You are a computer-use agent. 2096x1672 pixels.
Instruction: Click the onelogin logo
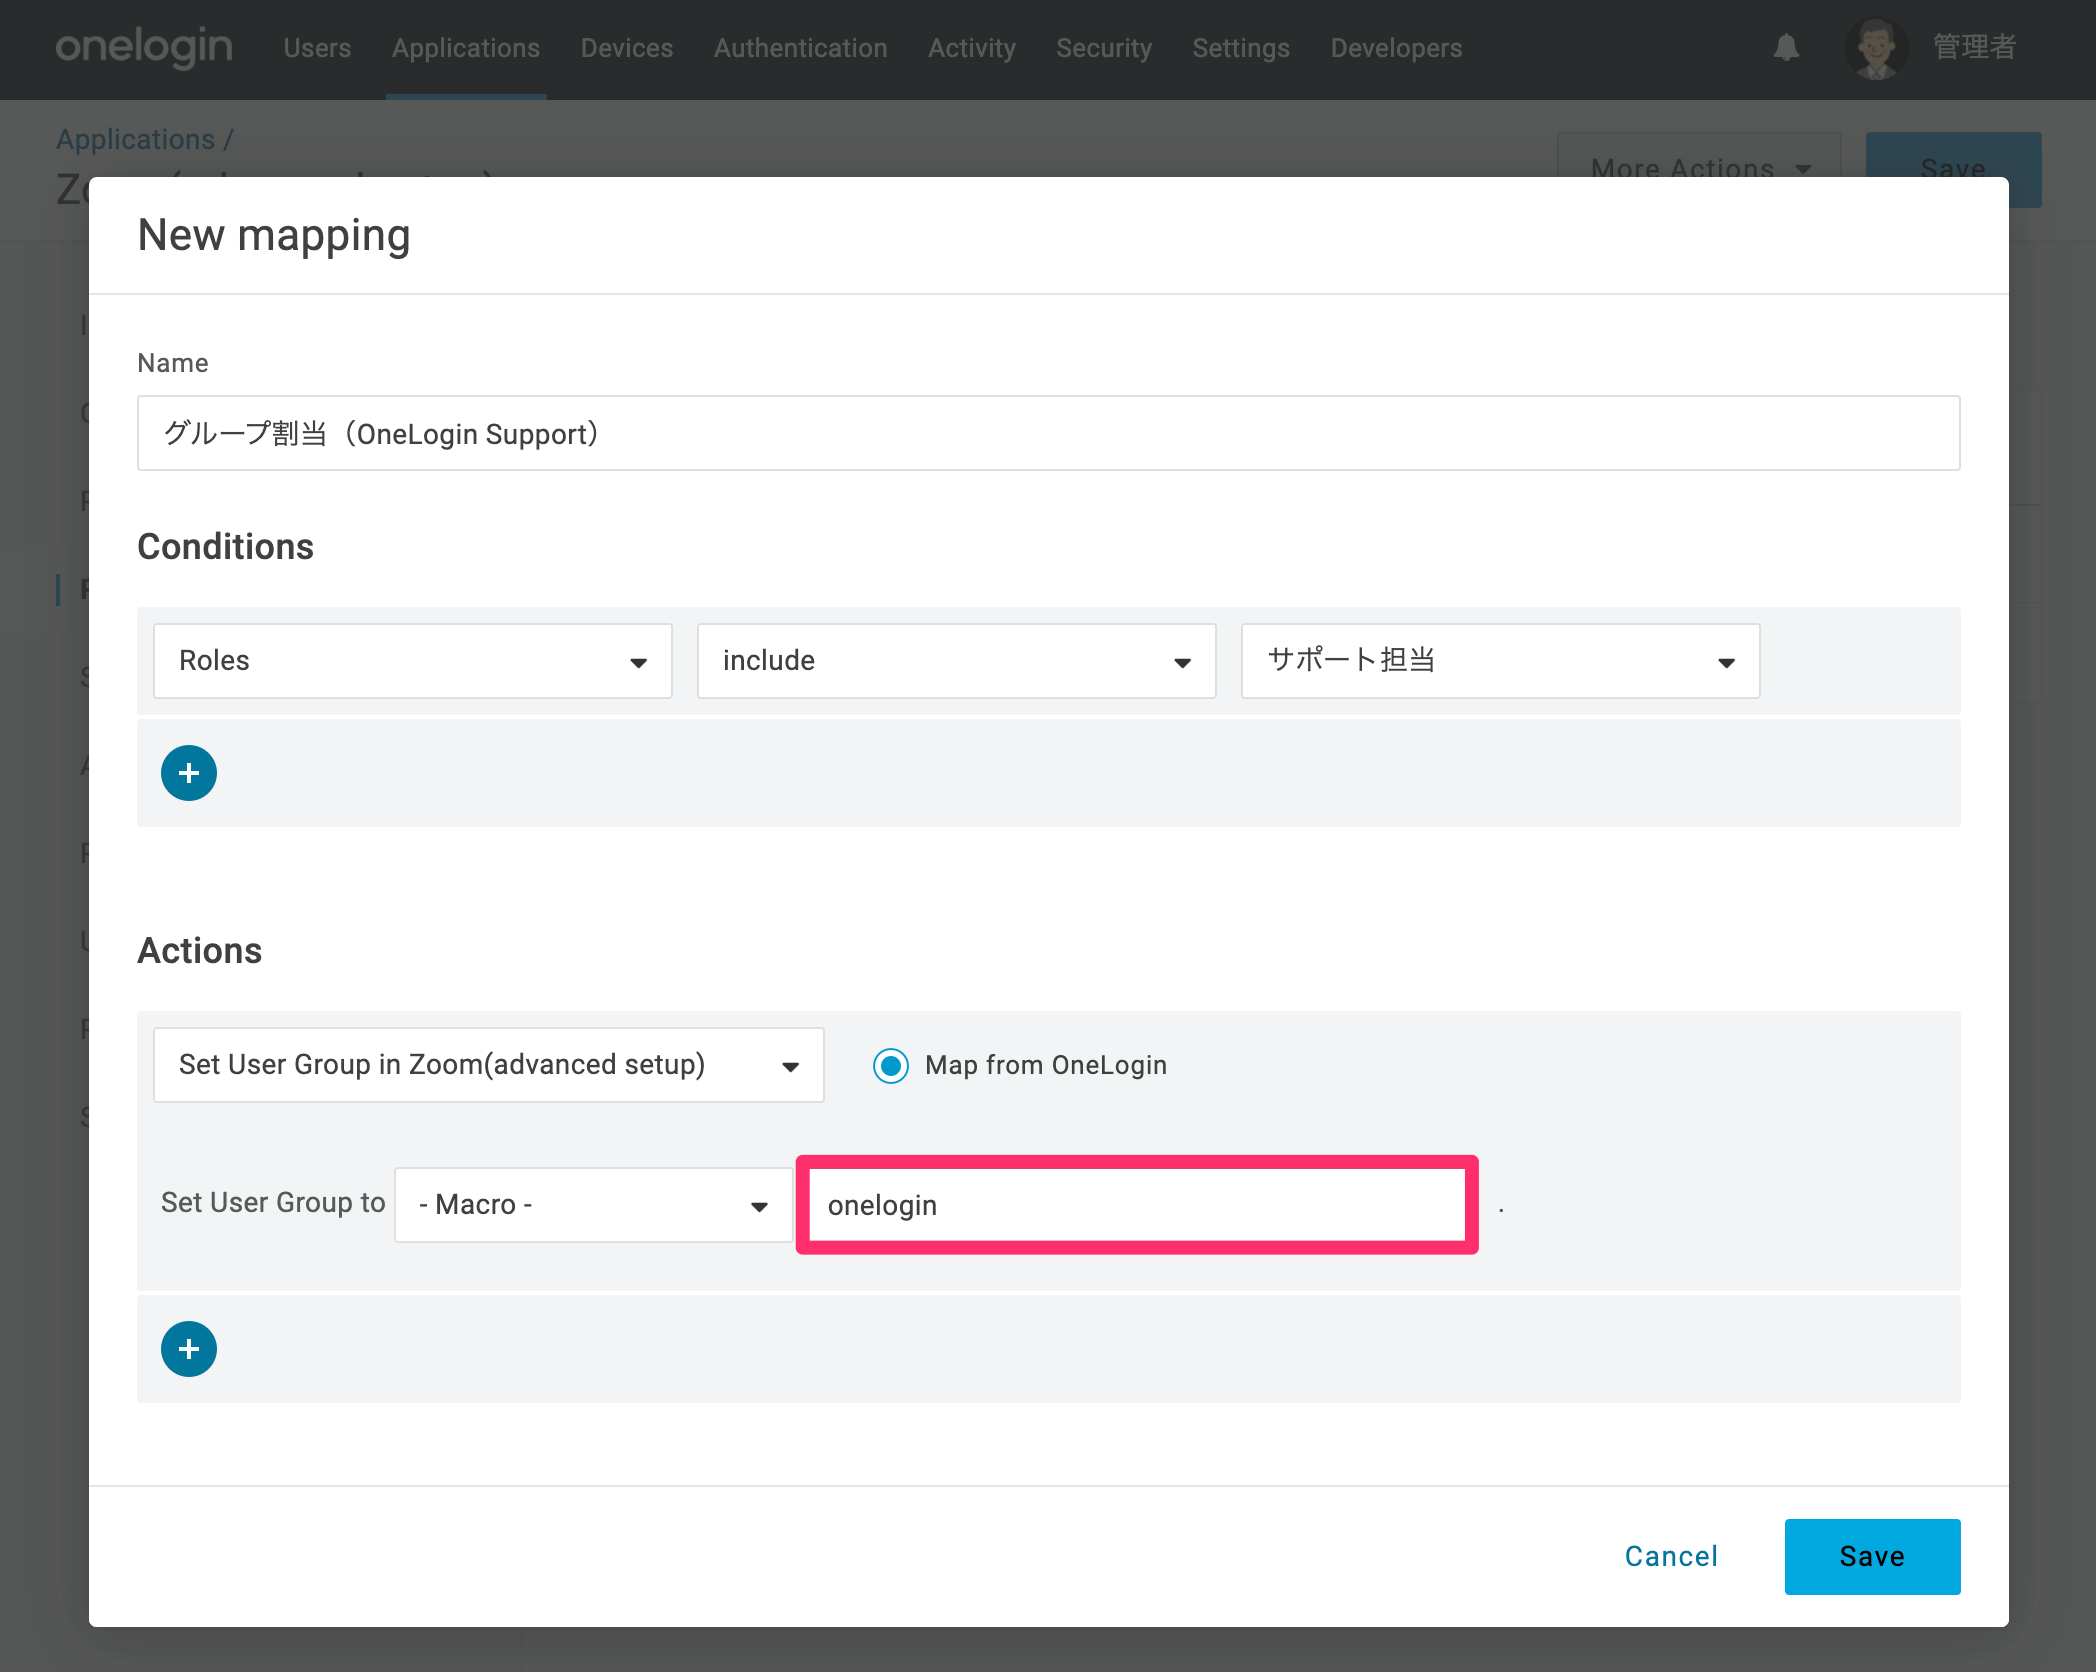[x=144, y=47]
